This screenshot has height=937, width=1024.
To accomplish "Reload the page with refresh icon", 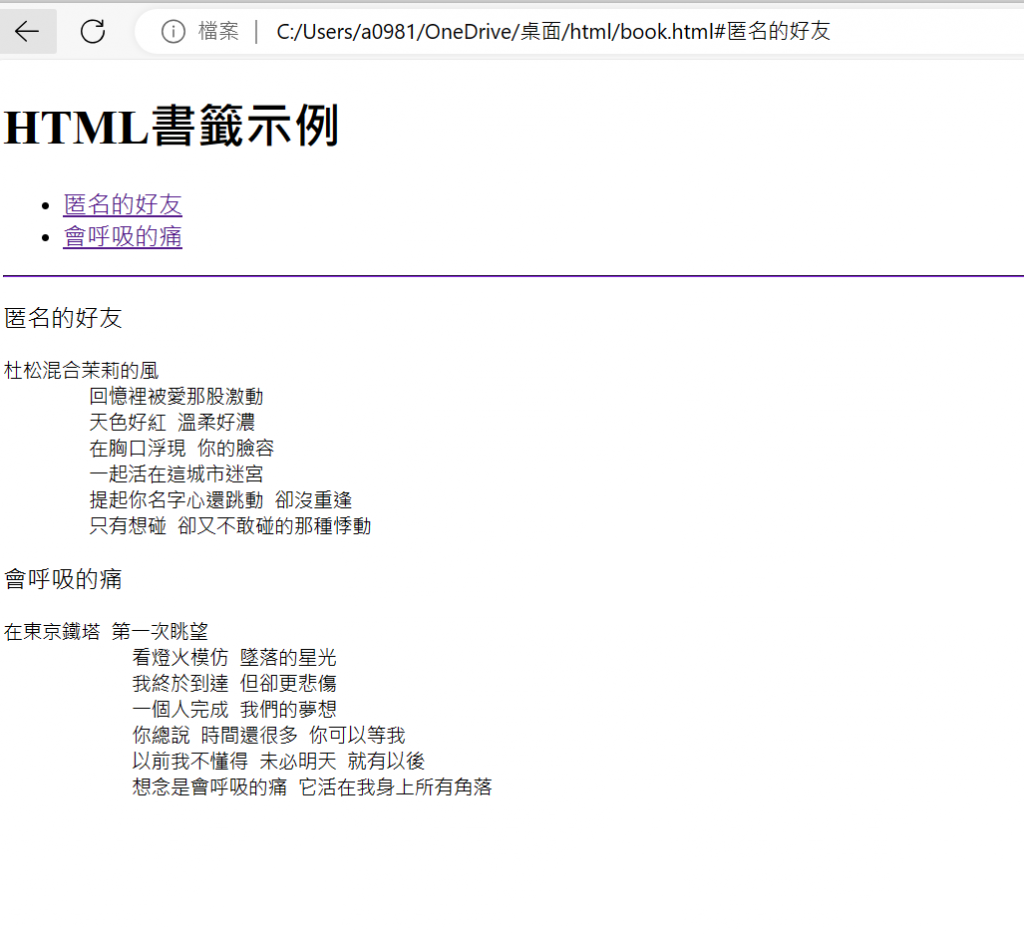I will (x=93, y=31).
